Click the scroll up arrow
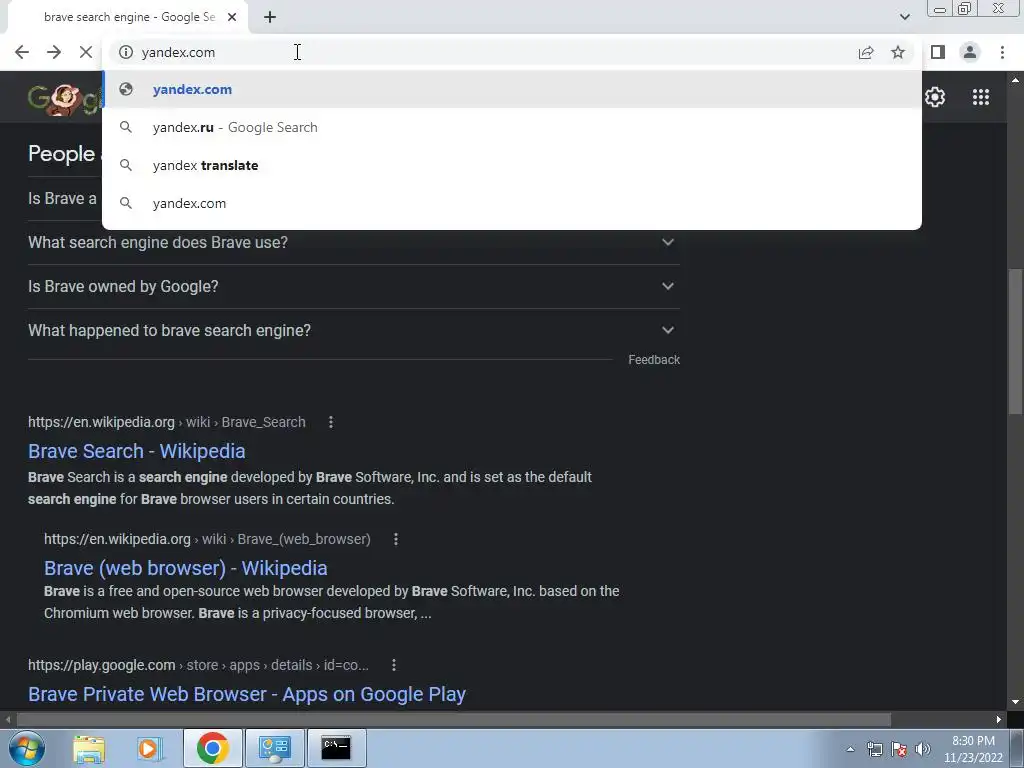Viewport: 1024px width, 768px height. click(1015, 80)
